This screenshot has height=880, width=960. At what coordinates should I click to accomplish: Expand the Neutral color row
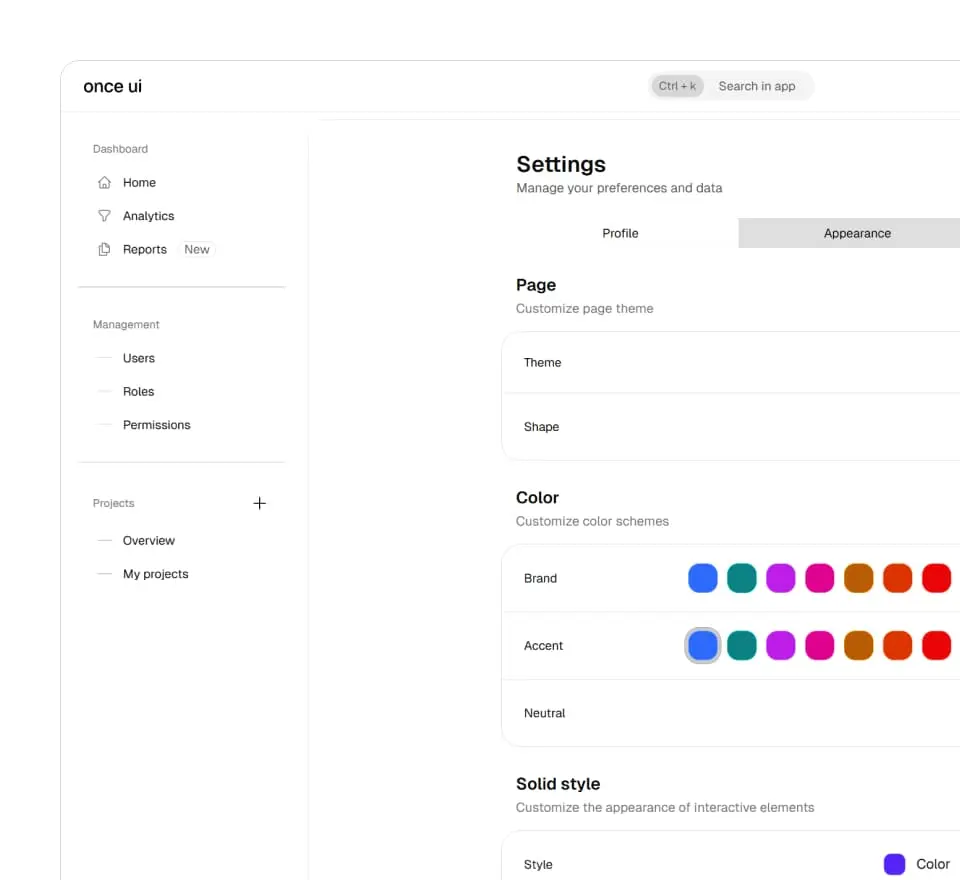click(730, 713)
